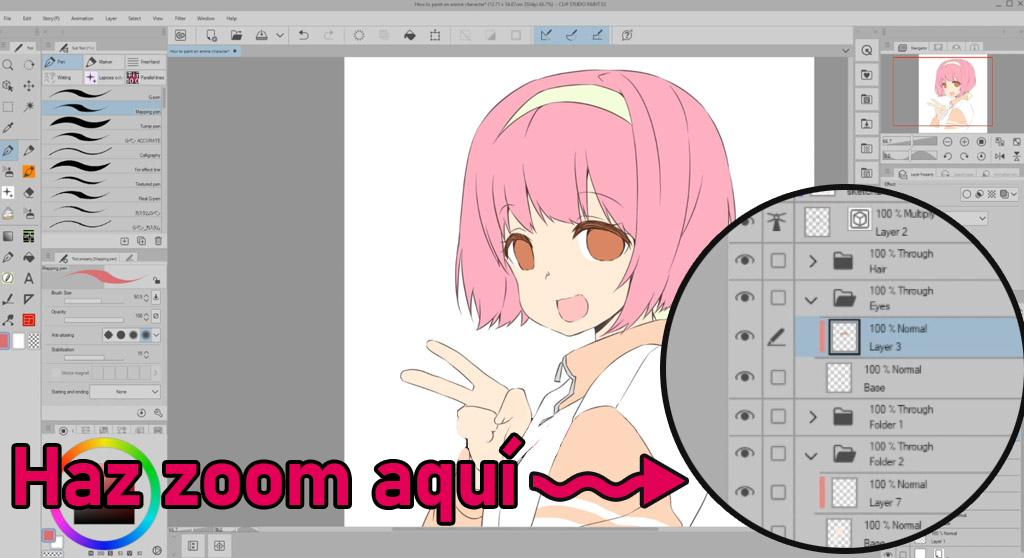Select the Pencil tool in the tool palette
Viewport: 1024px width, 558px height.
[x=29, y=150]
